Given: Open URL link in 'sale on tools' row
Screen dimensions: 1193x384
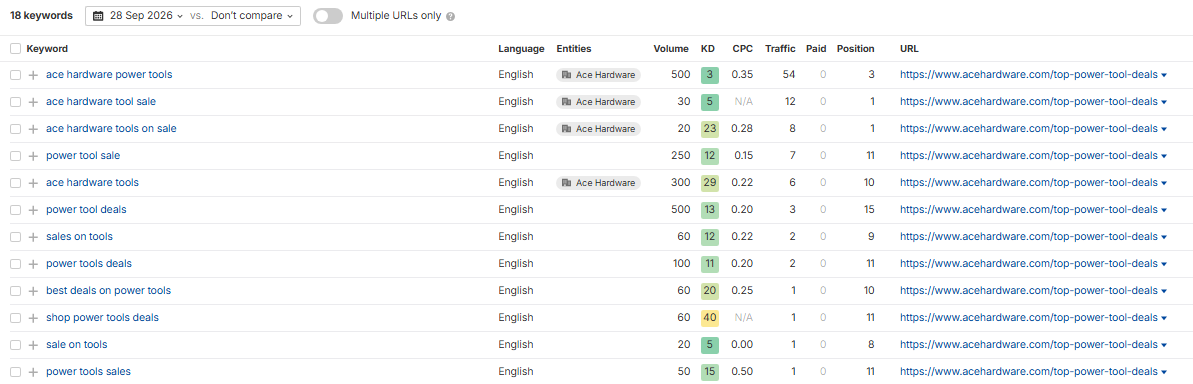Looking at the screenshot, I should pos(1029,344).
